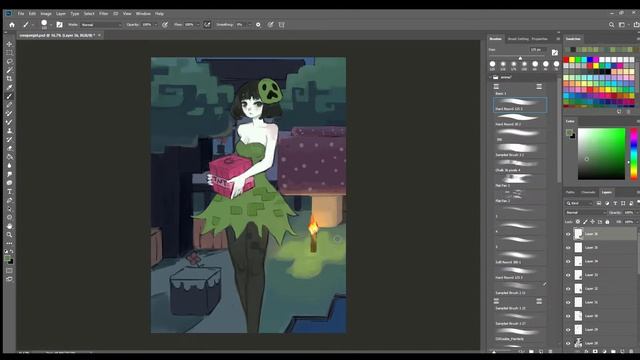Click the Search magnifier icon

(x=611, y=24)
